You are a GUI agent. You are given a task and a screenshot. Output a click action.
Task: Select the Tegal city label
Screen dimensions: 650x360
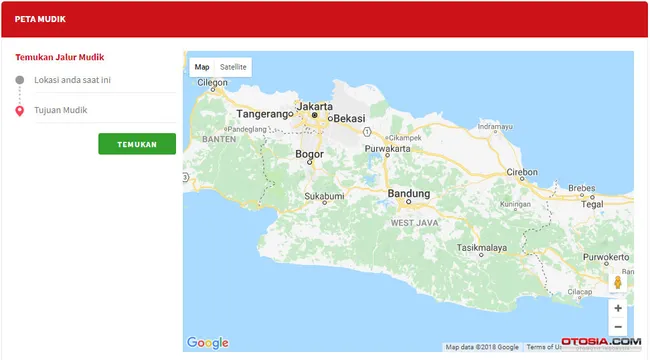pos(592,204)
